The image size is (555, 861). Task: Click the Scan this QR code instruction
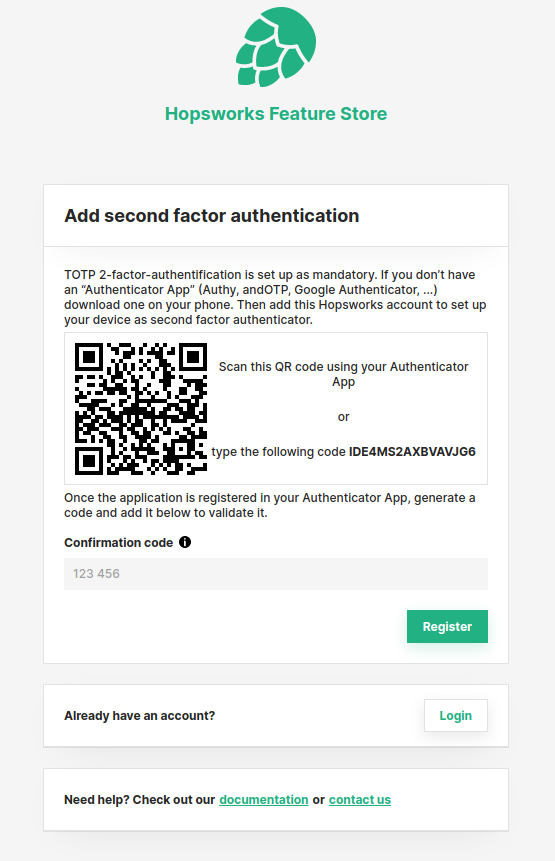[x=344, y=374]
